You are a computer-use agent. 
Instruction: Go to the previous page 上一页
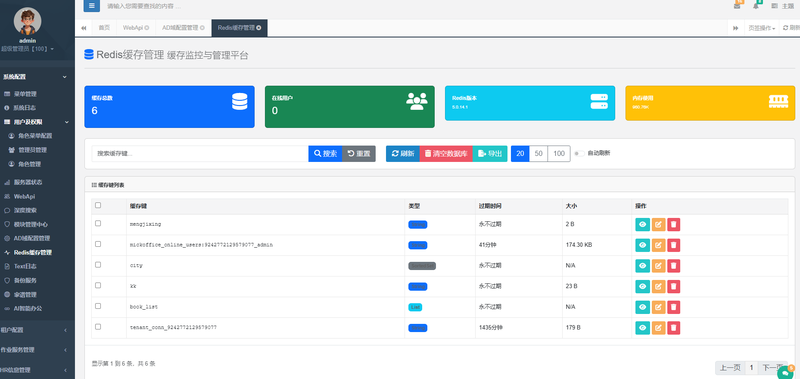coord(730,368)
